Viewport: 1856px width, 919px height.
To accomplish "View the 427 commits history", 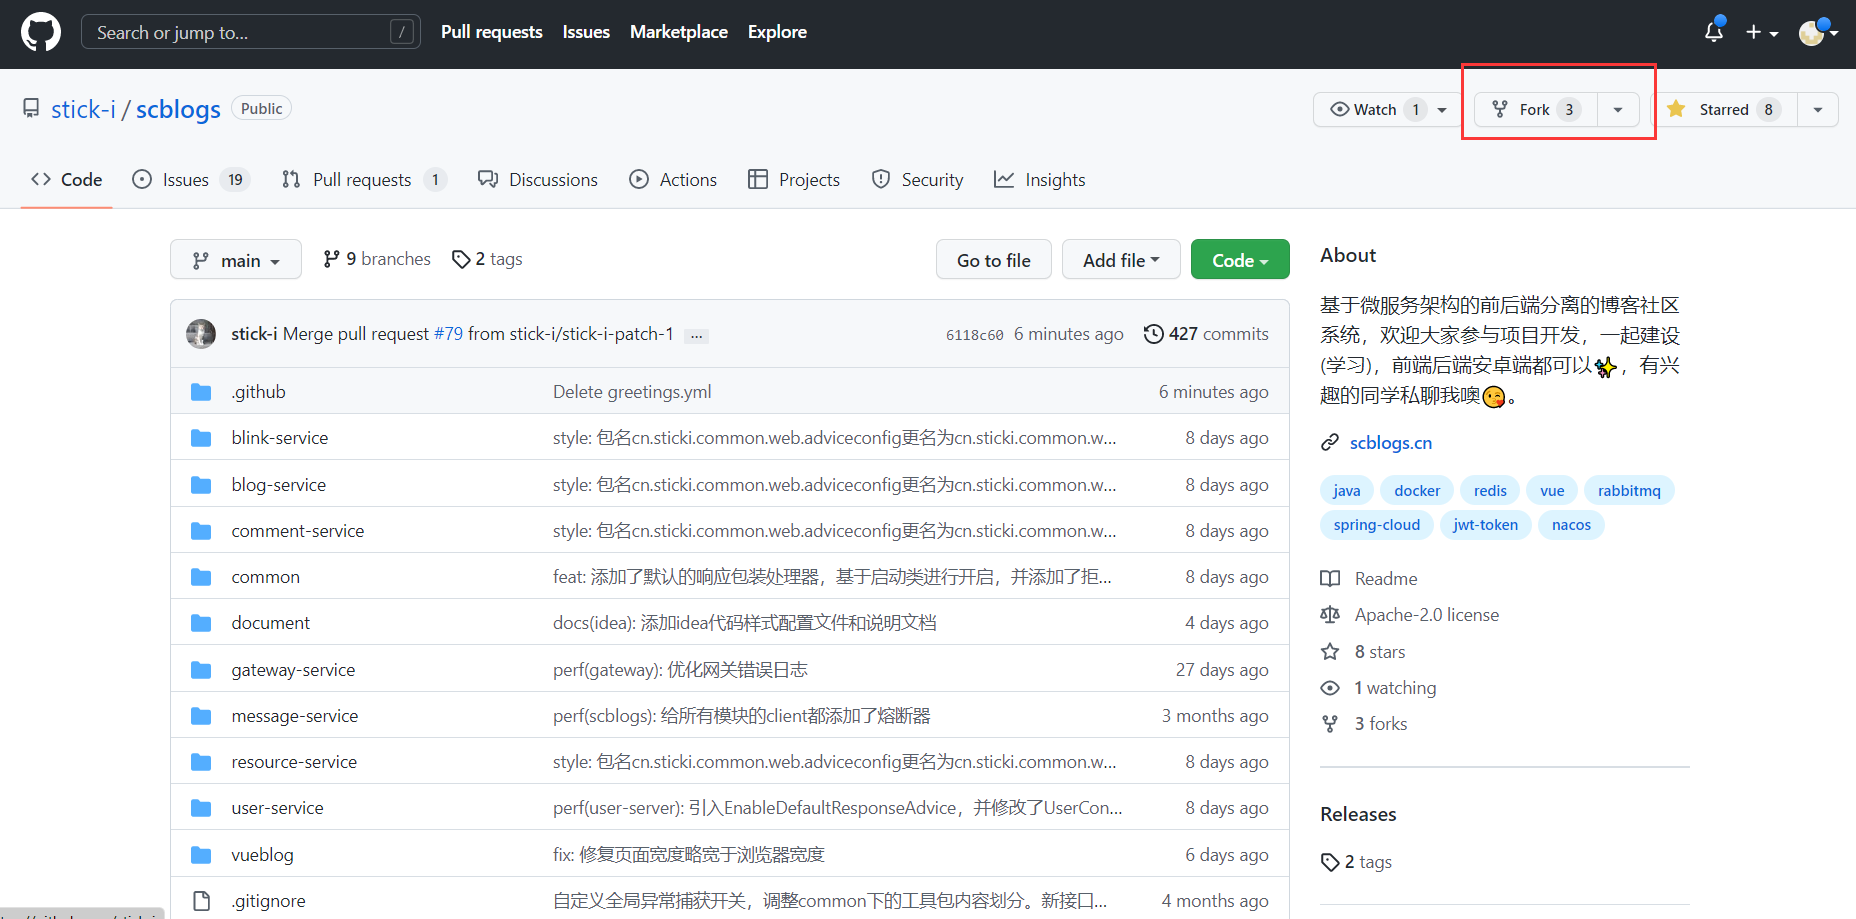I will coord(1206,334).
